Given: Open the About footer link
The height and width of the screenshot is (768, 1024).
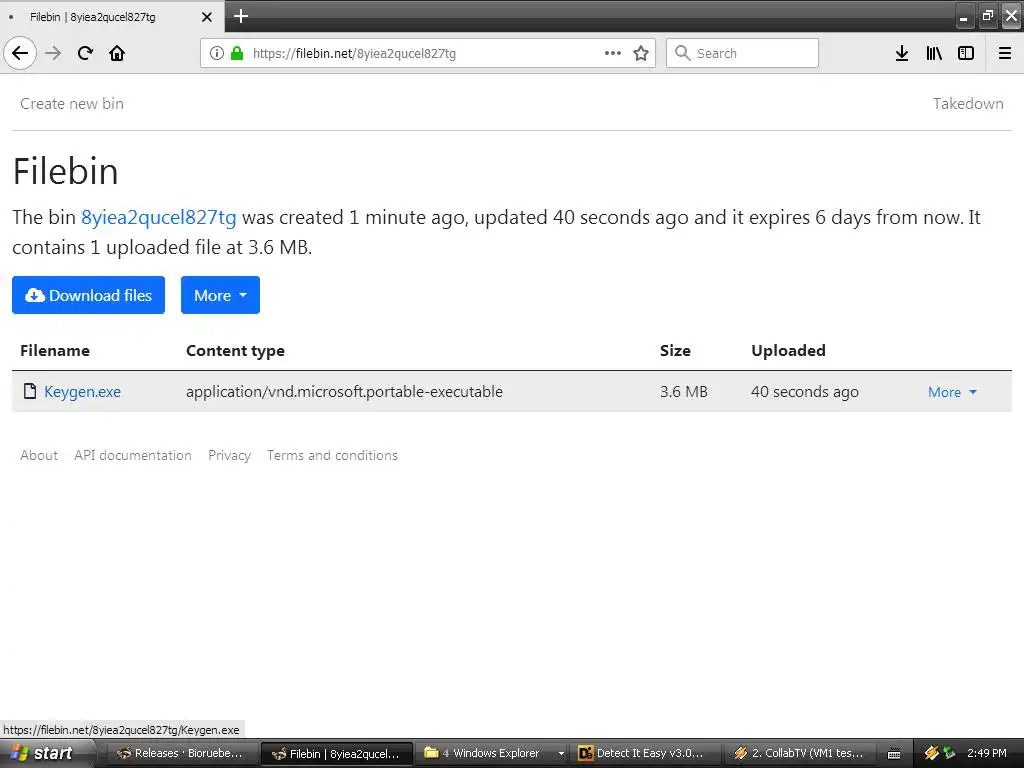Looking at the screenshot, I should pos(39,455).
